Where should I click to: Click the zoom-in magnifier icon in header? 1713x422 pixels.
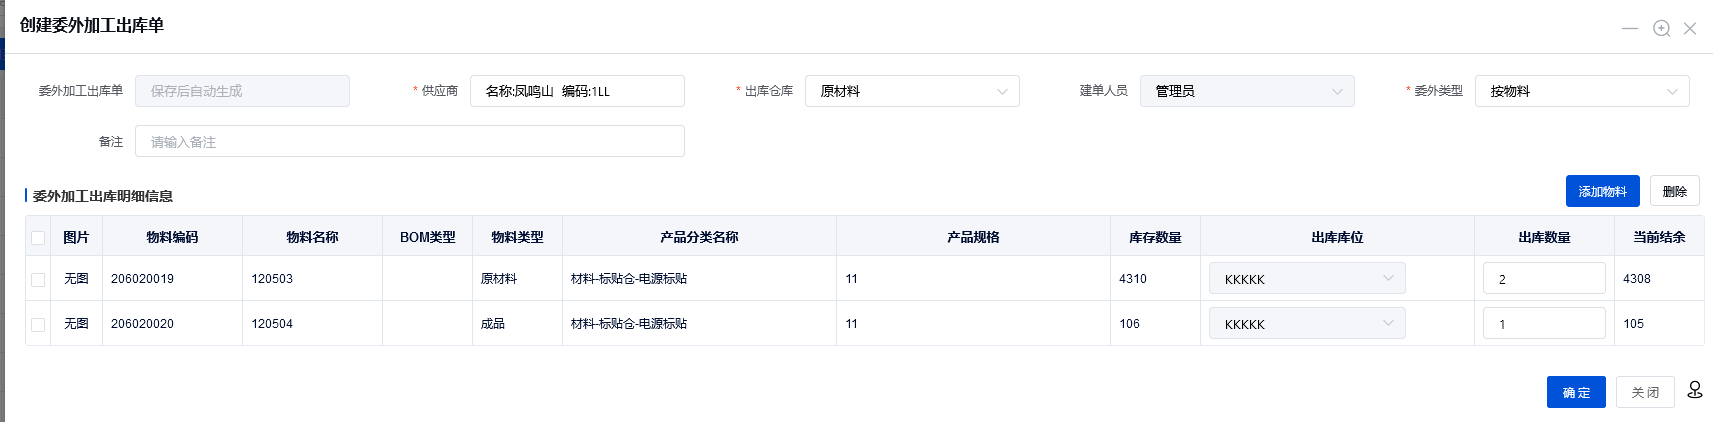click(1661, 29)
